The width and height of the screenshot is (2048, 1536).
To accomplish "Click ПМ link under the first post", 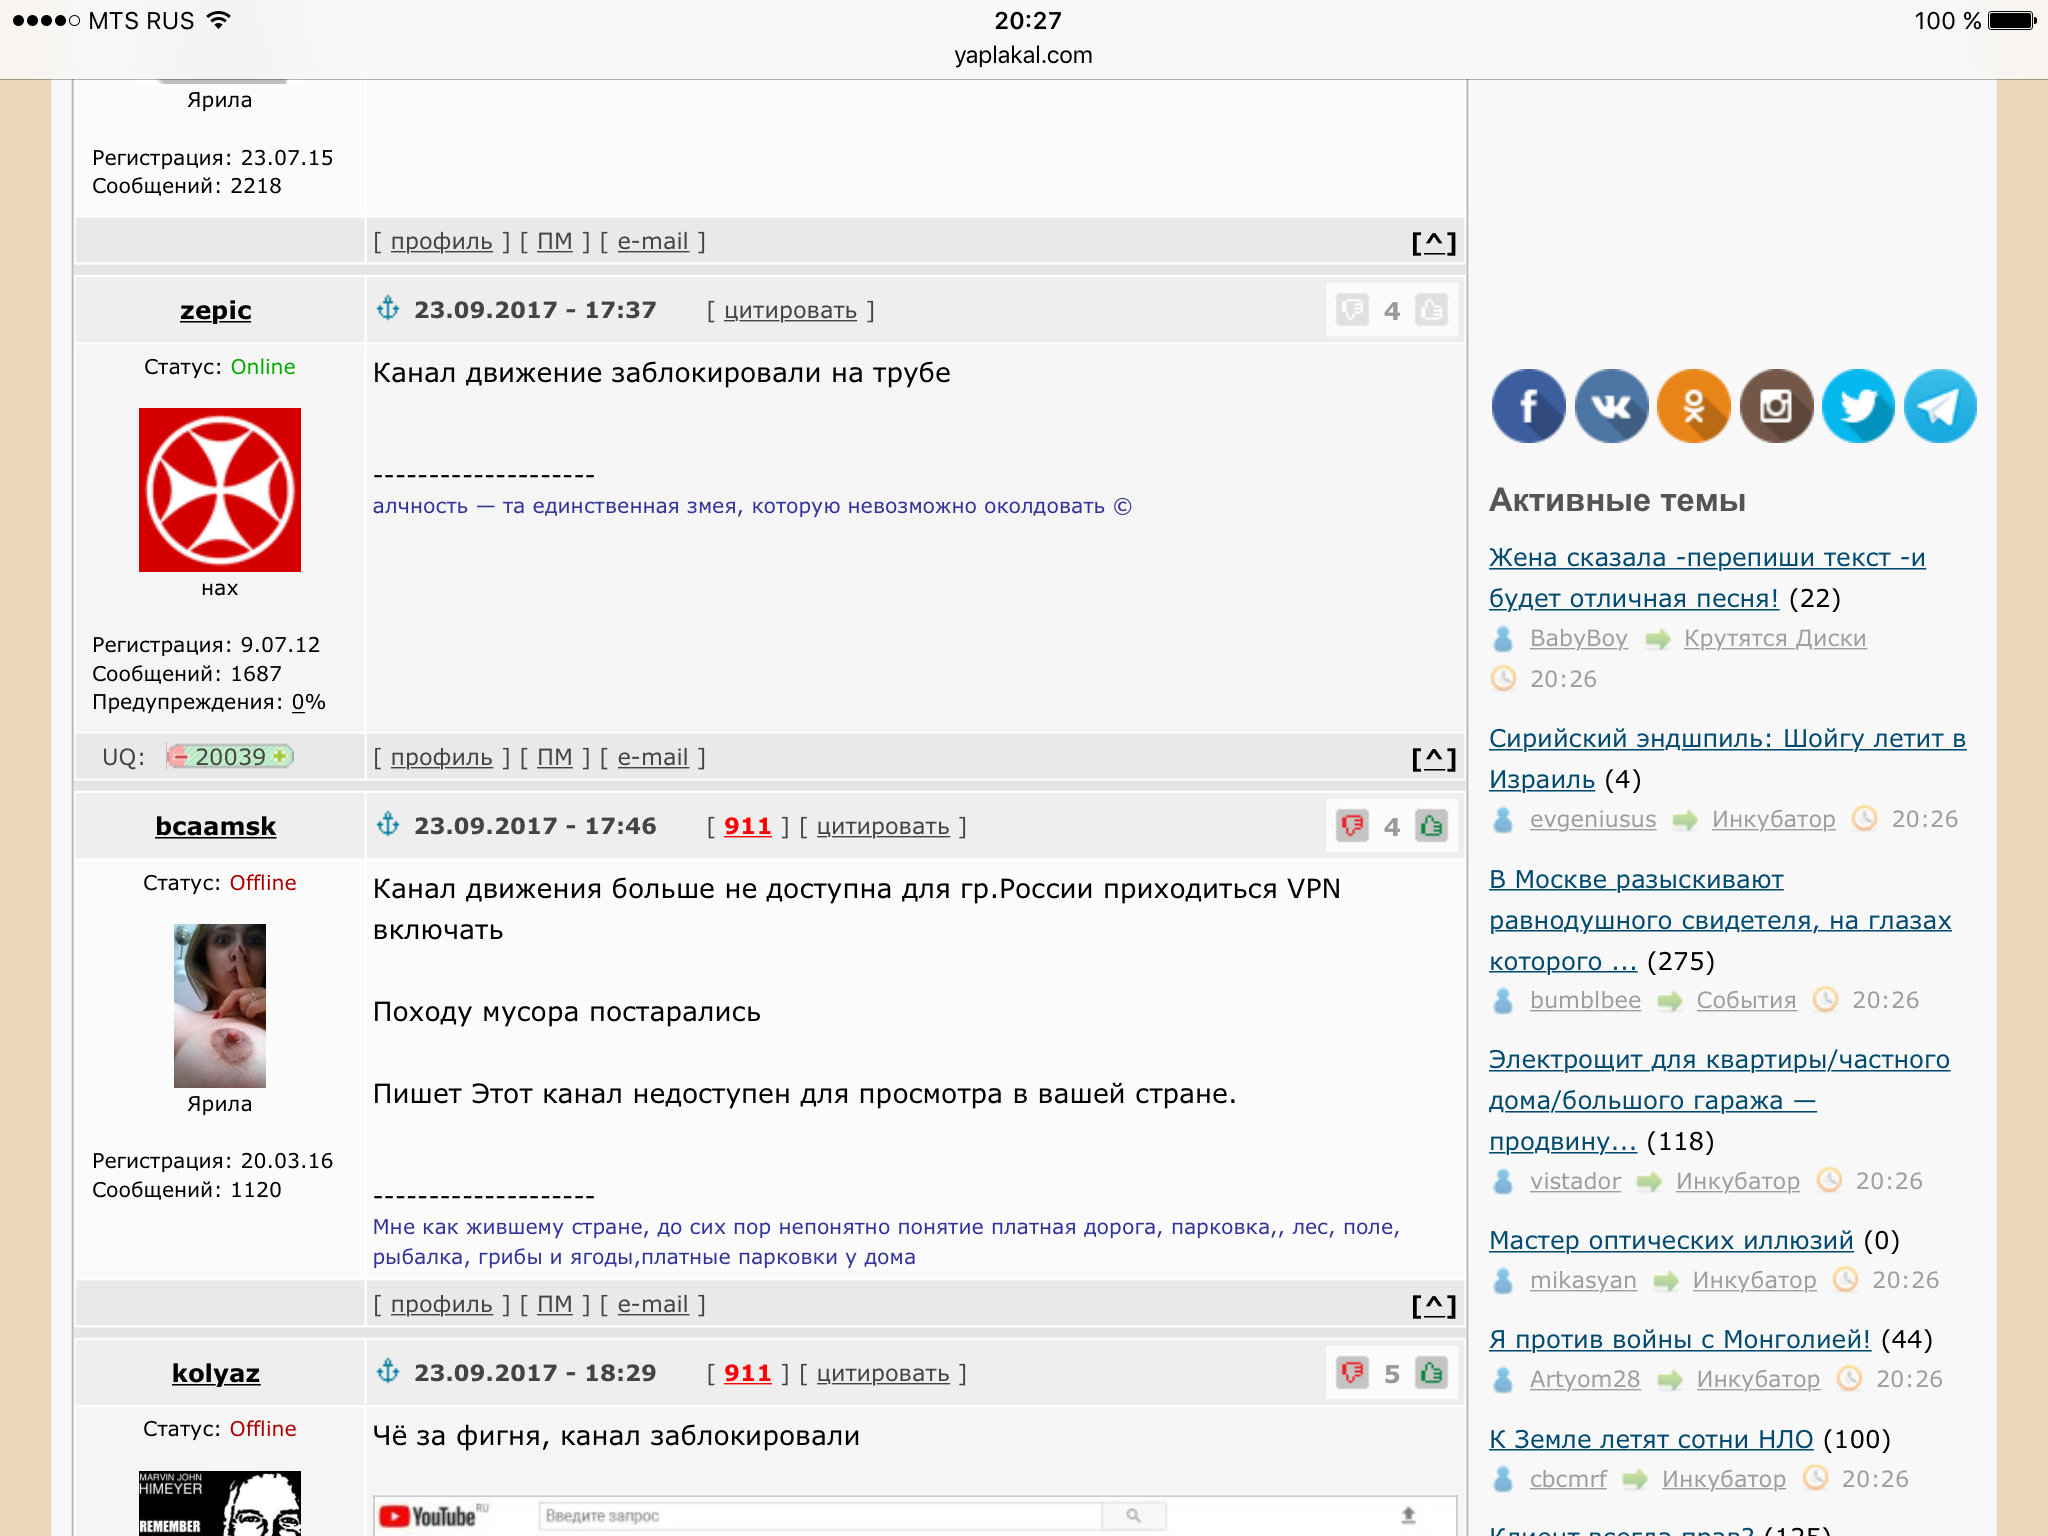I will 555,242.
